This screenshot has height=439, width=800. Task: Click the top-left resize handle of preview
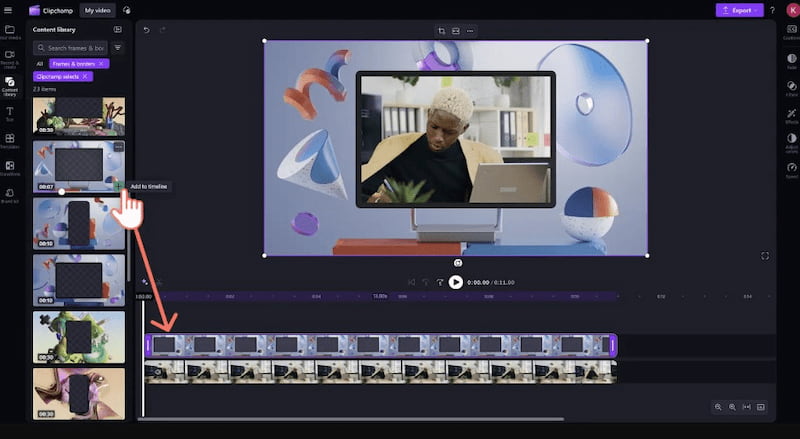click(x=264, y=41)
